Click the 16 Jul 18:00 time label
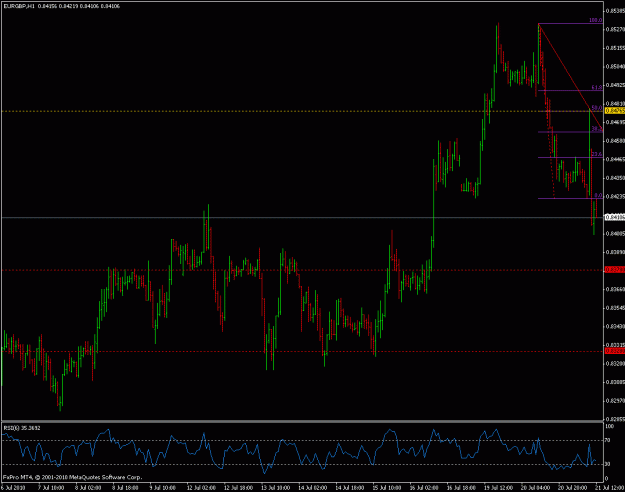The height and width of the screenshot is (492, 625). [461, 488]
